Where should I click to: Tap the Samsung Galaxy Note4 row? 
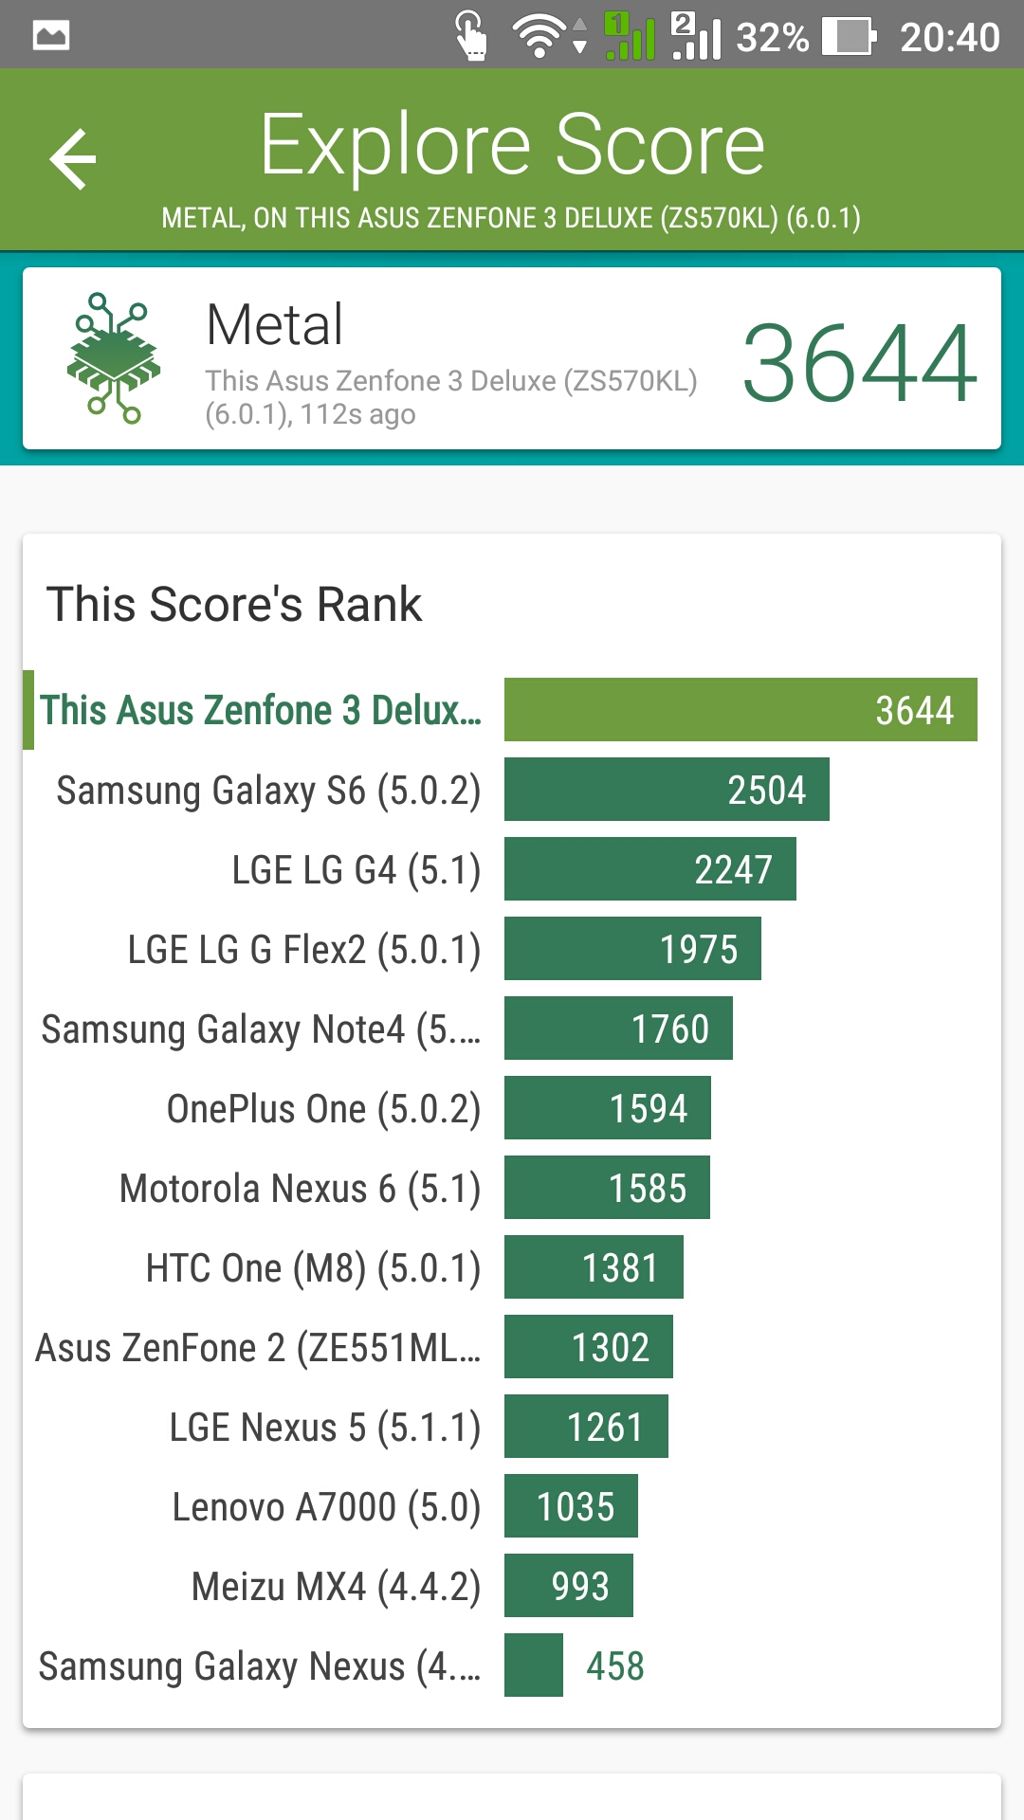[500, 1029]
